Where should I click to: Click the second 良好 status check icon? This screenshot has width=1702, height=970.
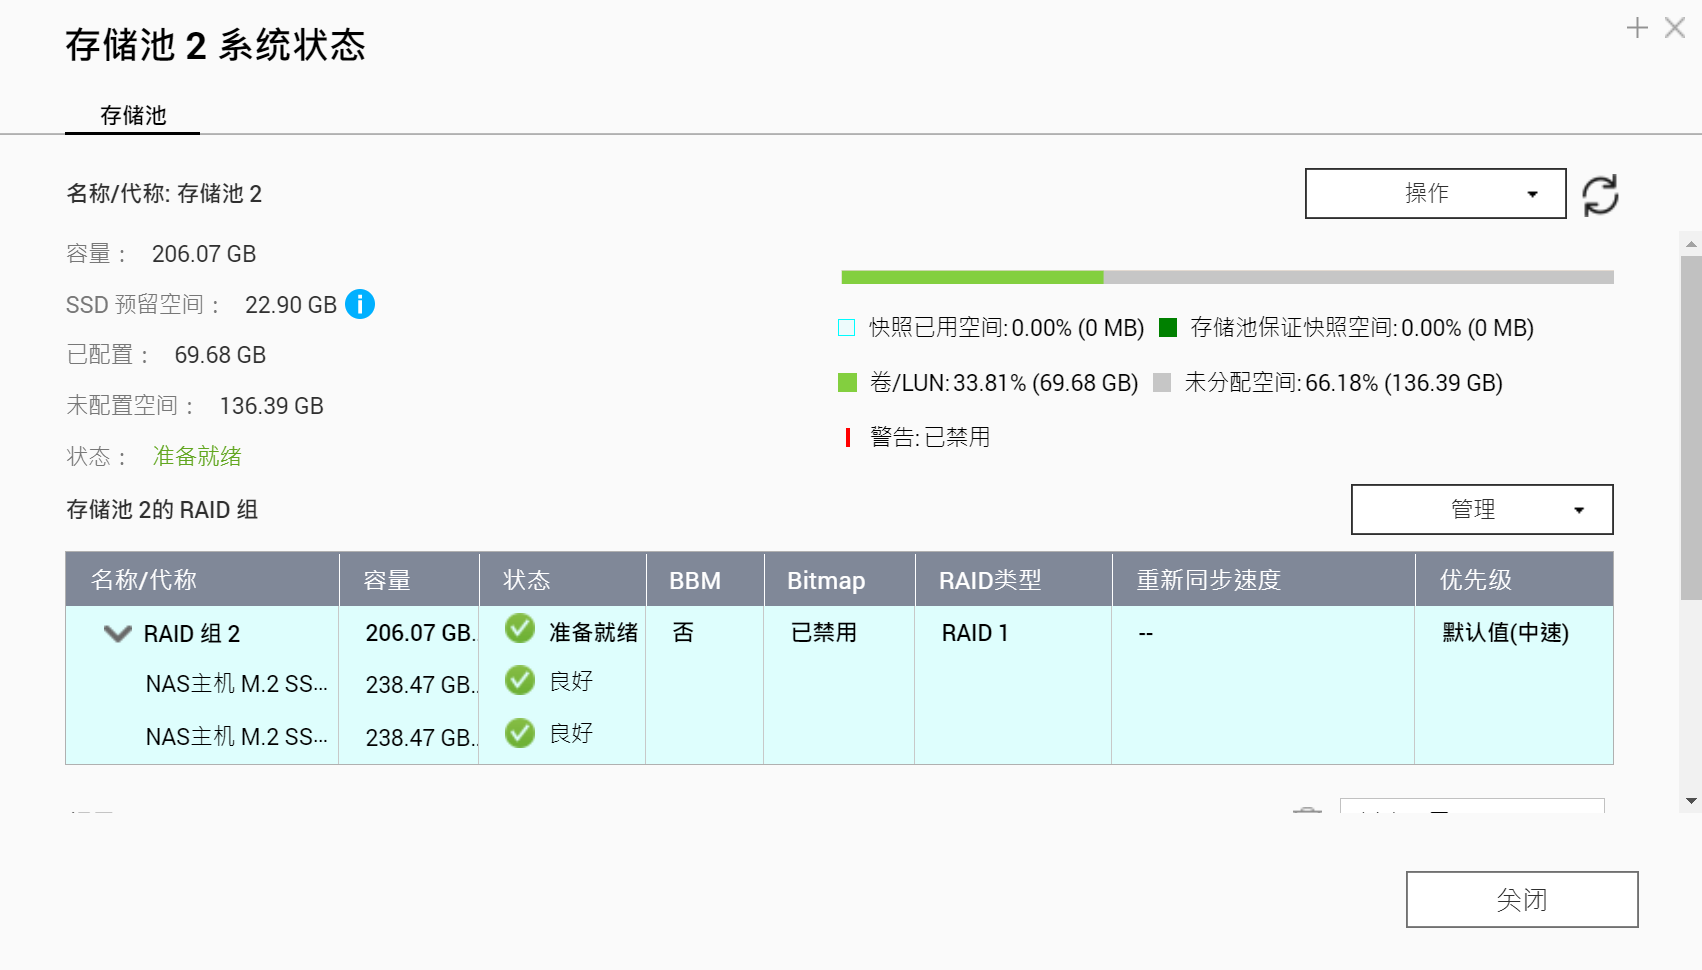point(520,733)
